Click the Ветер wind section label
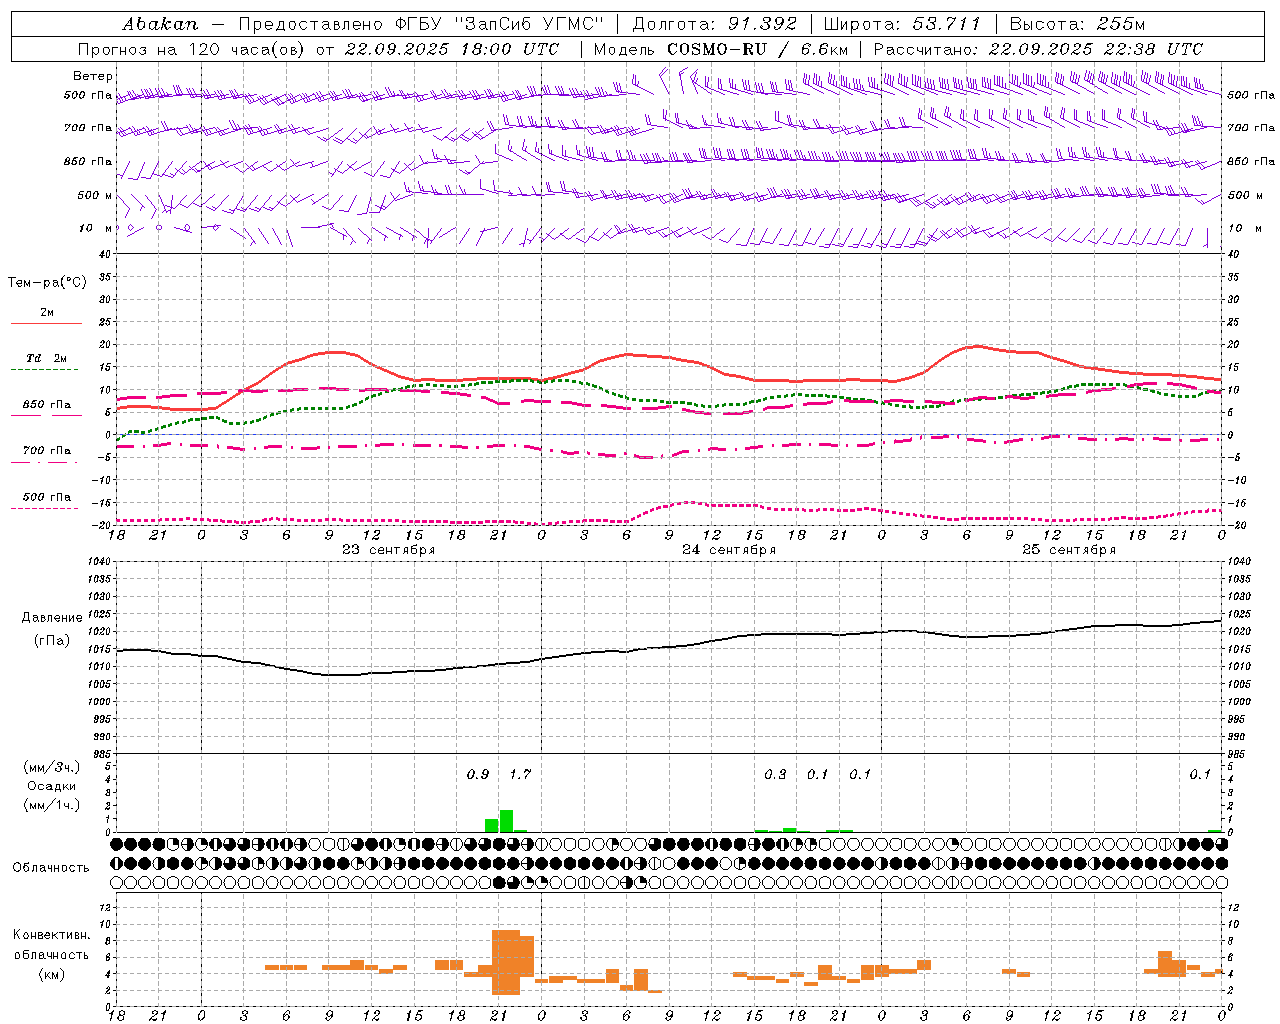 tap(93, 76)
